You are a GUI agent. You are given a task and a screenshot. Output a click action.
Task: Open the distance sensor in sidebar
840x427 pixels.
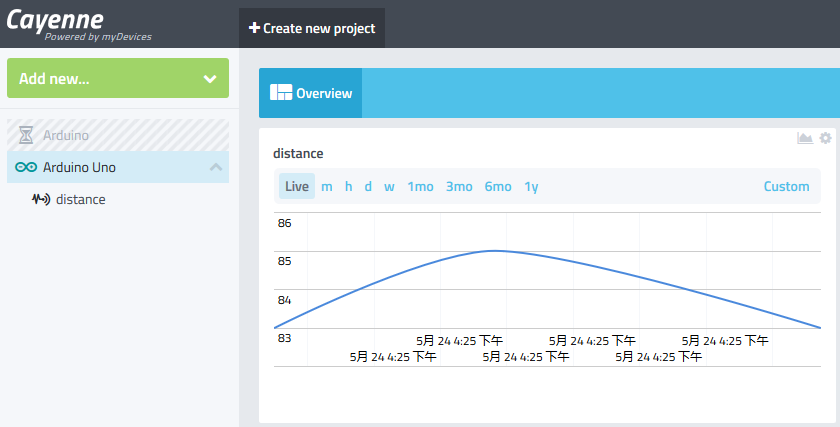tap(80, 199)
